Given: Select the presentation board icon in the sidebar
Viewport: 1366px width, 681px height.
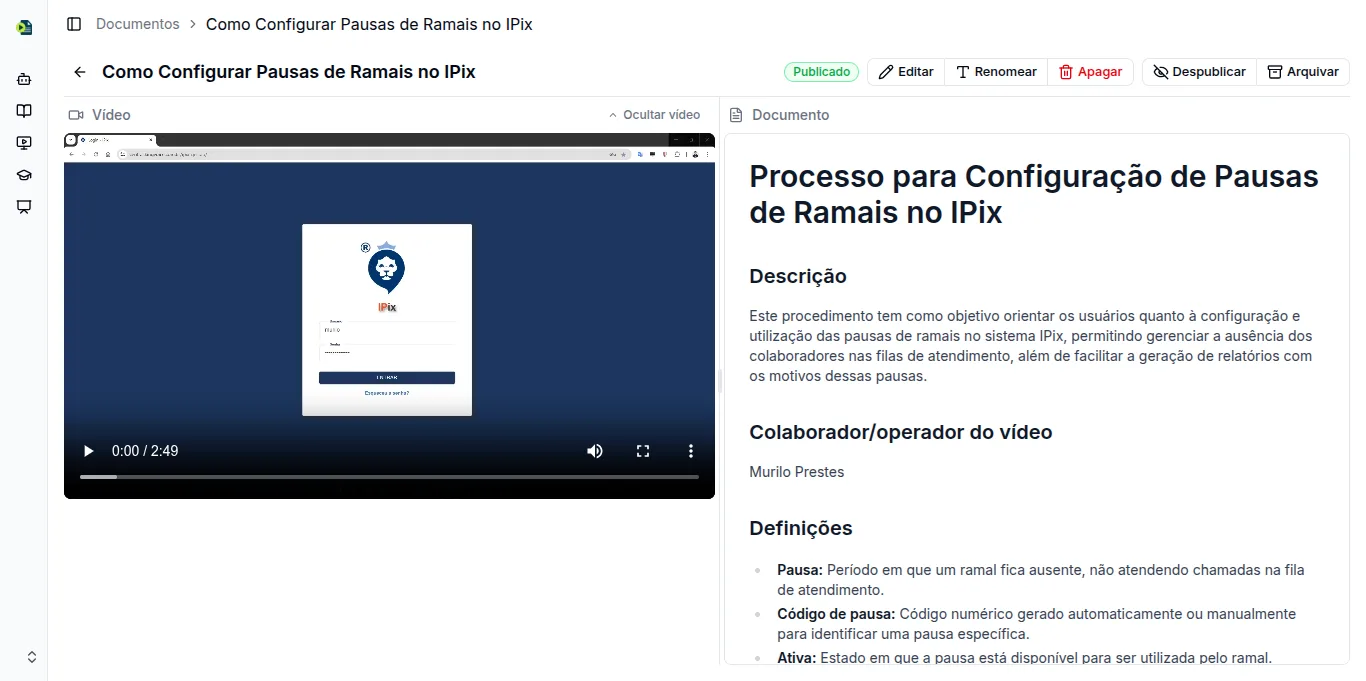Looking at the screenshot, I should [23, 207].
